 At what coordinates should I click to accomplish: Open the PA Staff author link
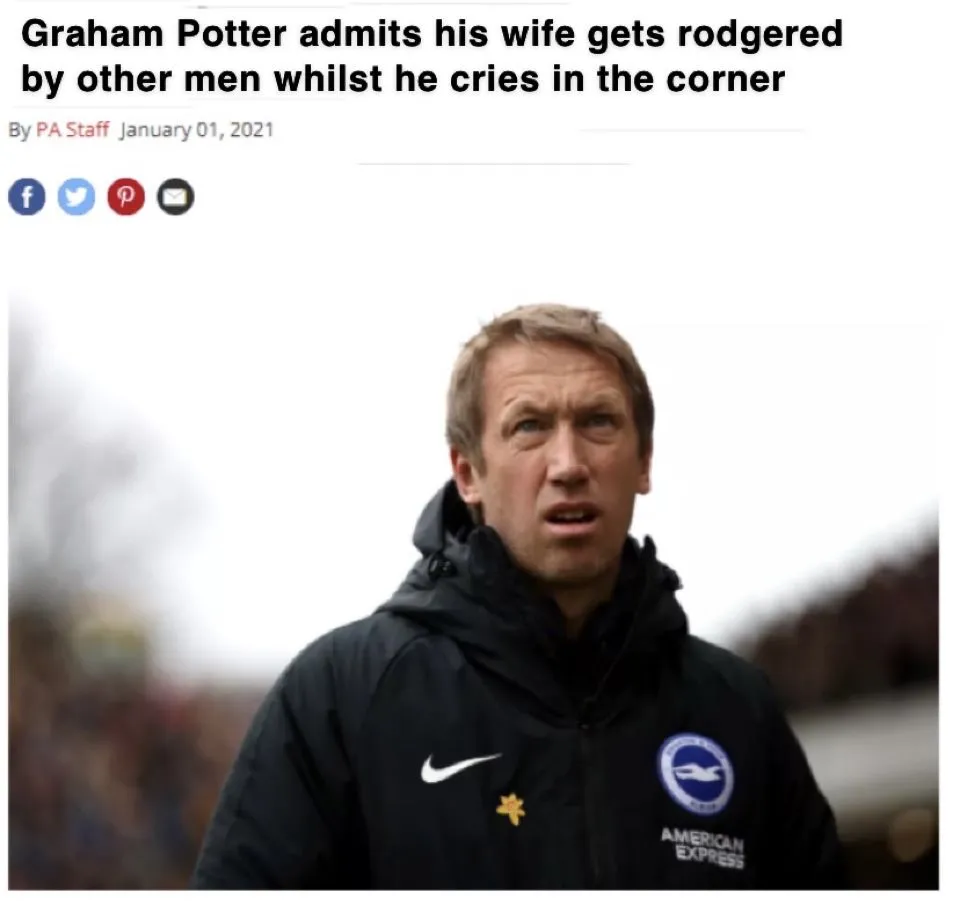click(72, 130)
